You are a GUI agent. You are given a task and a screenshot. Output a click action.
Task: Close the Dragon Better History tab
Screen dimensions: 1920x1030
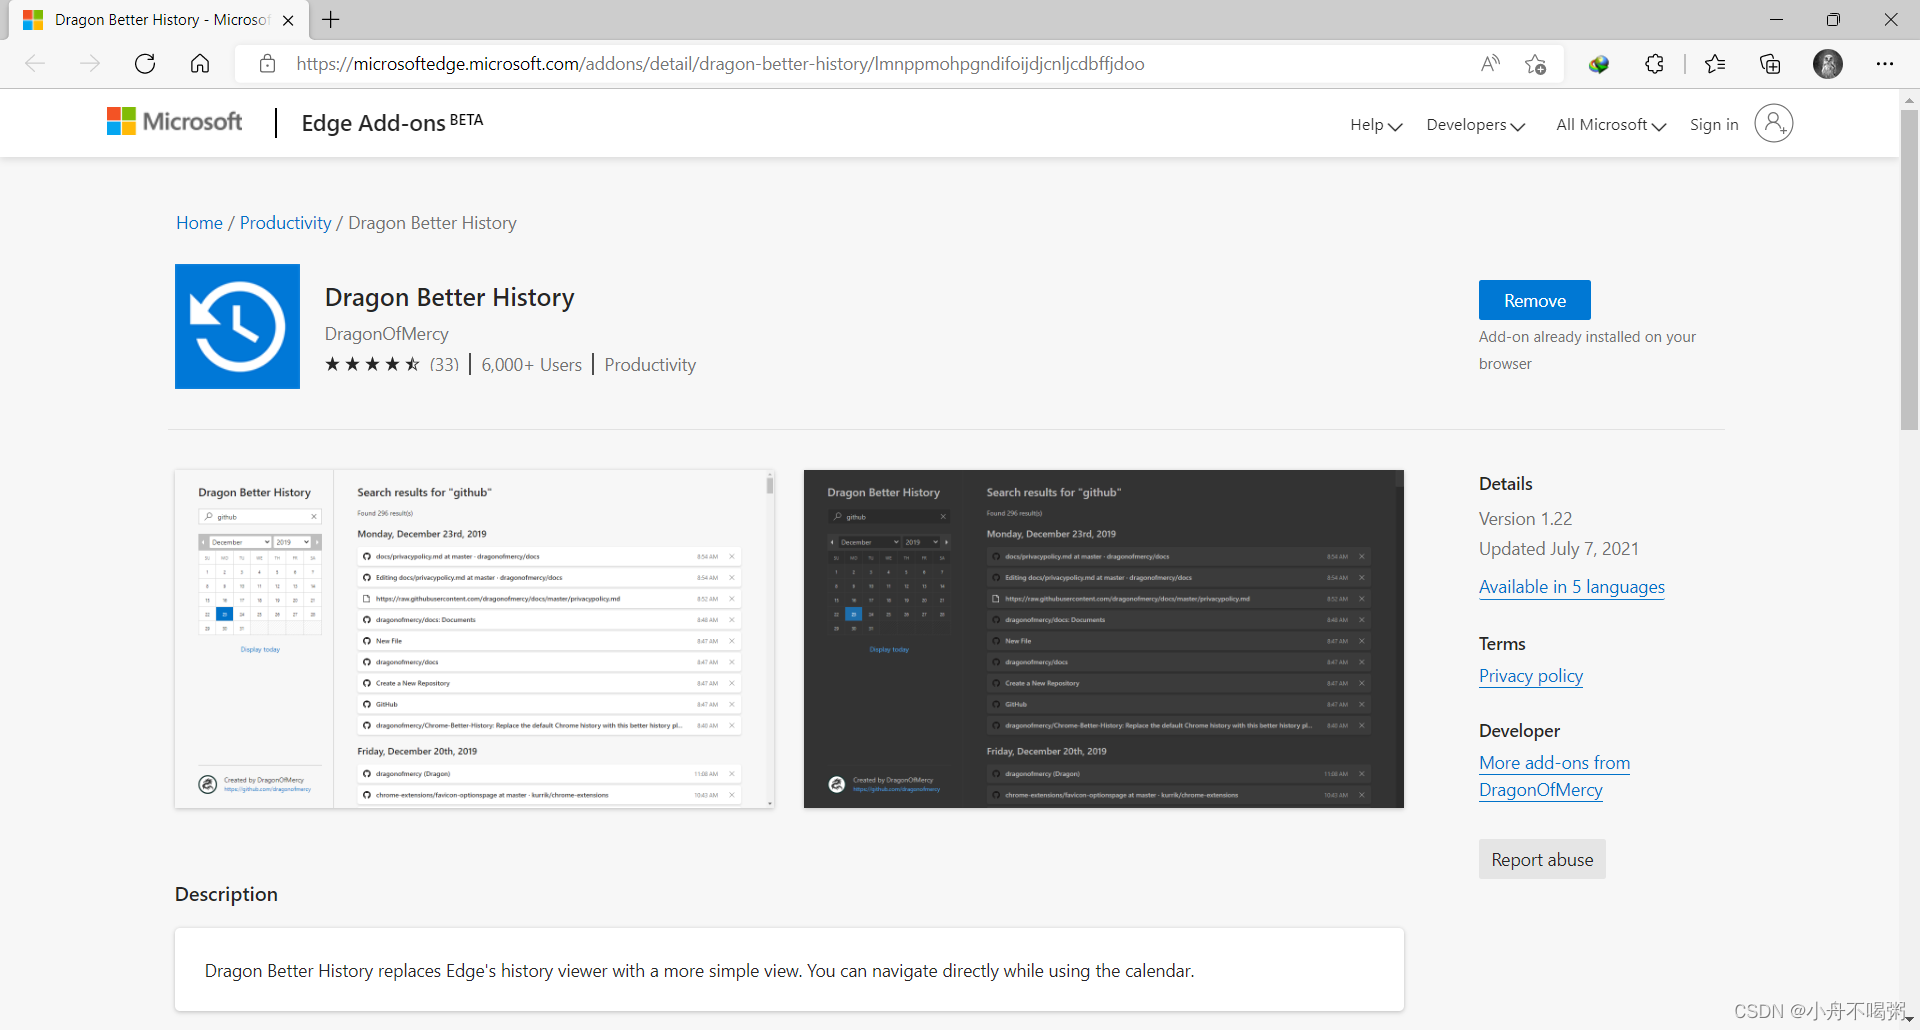point(288,20)
